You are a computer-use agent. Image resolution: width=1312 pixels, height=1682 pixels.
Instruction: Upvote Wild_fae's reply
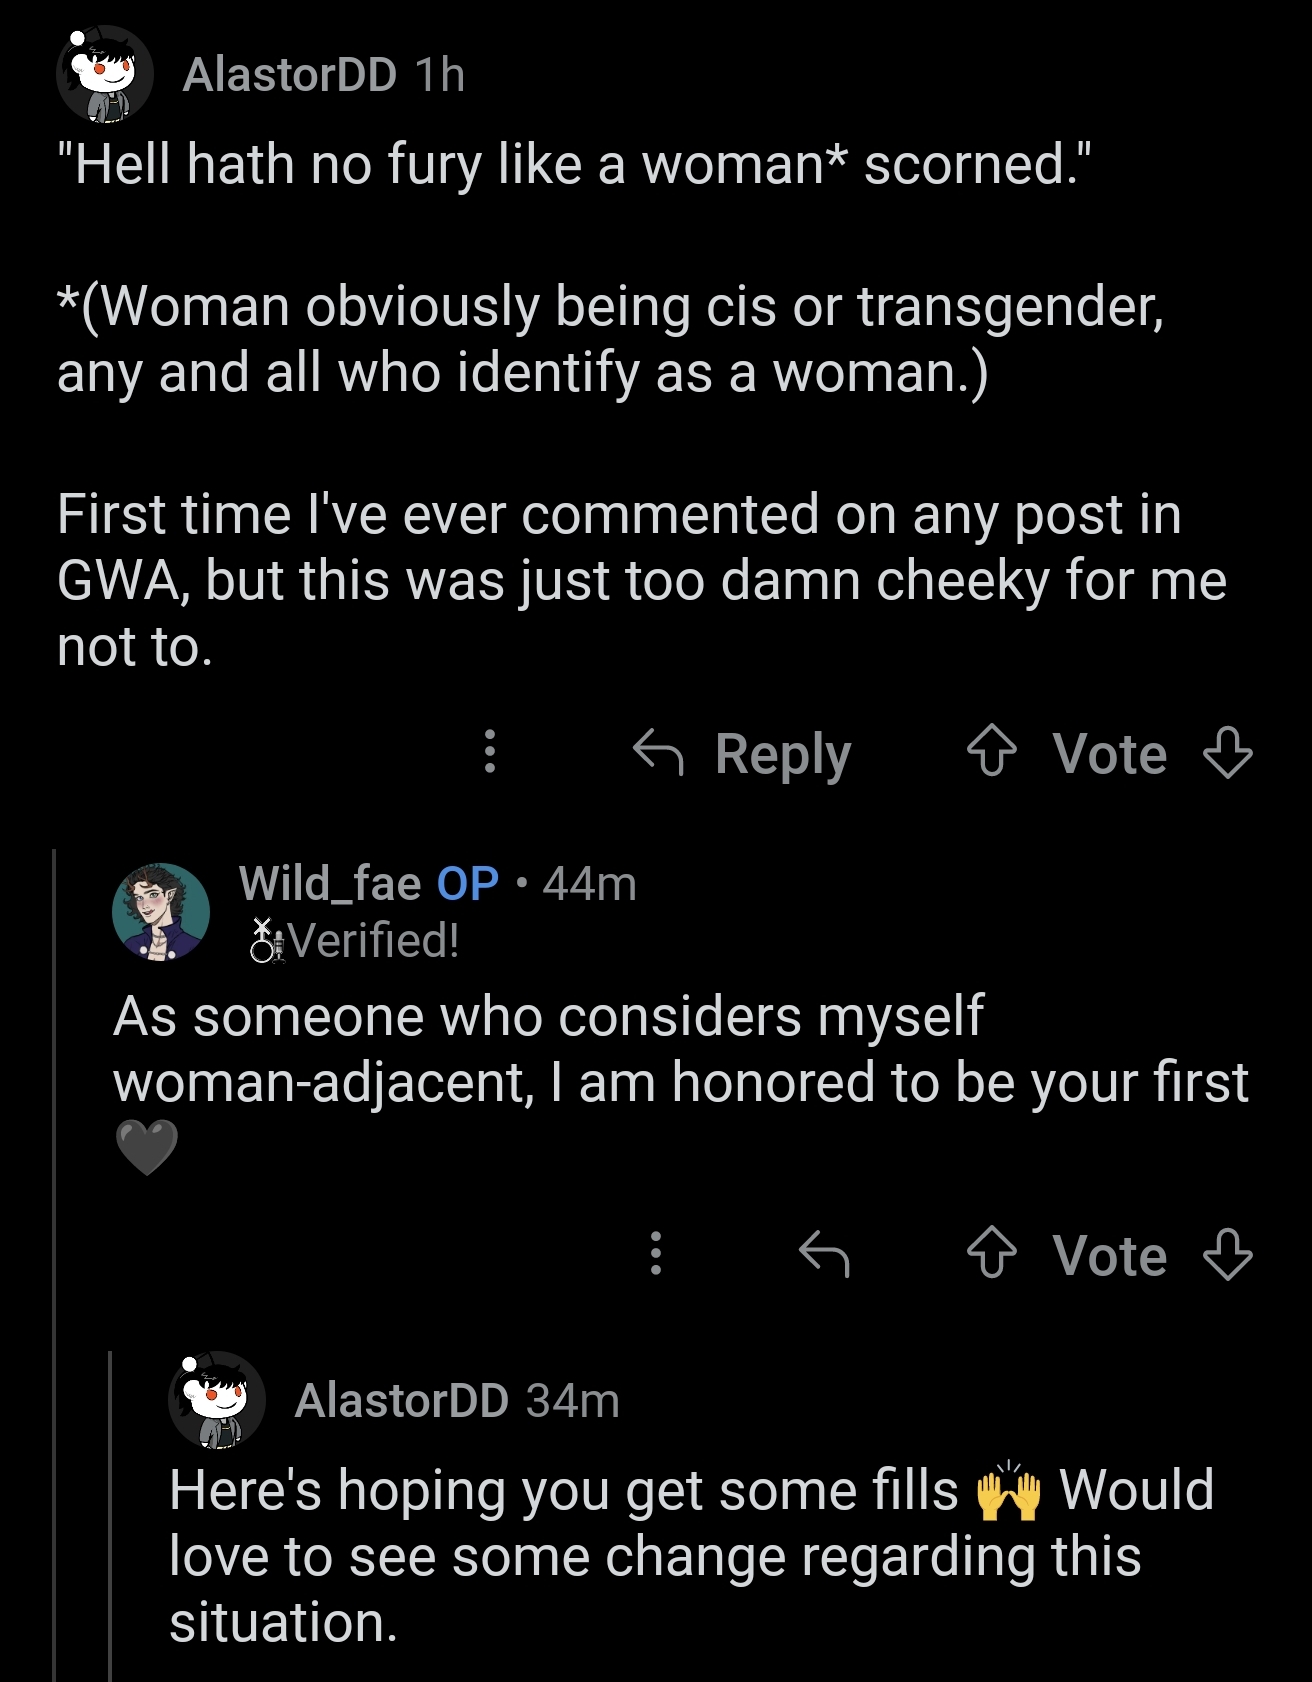[x=991, y=1255]
